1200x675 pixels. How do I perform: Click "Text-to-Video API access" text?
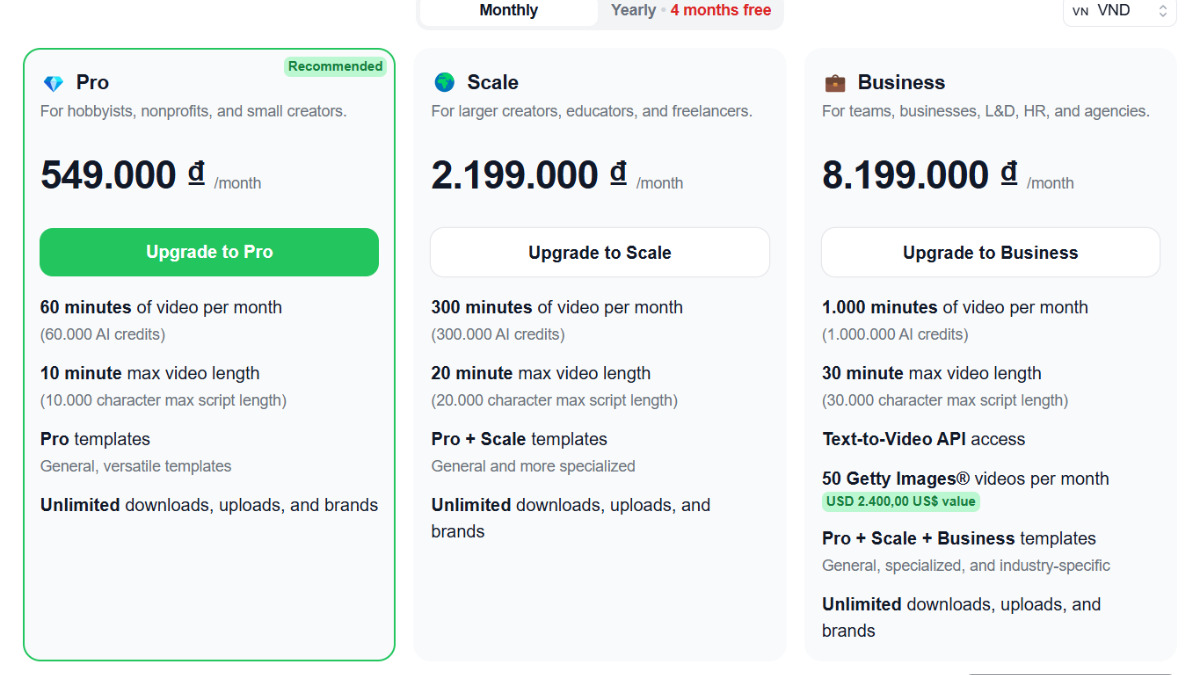pyautogui.click(x=924, y=439)
